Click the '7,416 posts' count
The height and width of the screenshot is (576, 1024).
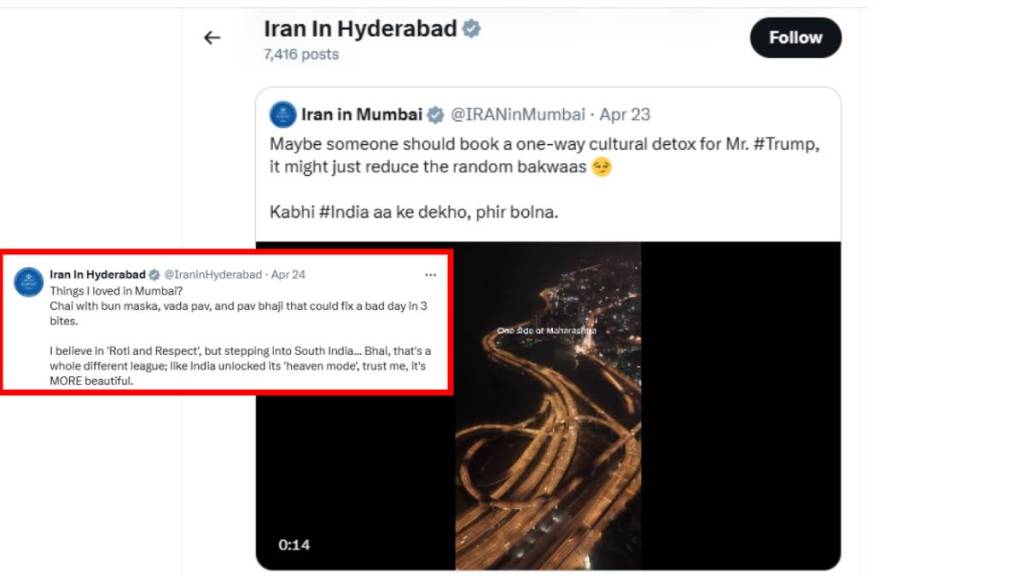[x=301, y=55]
